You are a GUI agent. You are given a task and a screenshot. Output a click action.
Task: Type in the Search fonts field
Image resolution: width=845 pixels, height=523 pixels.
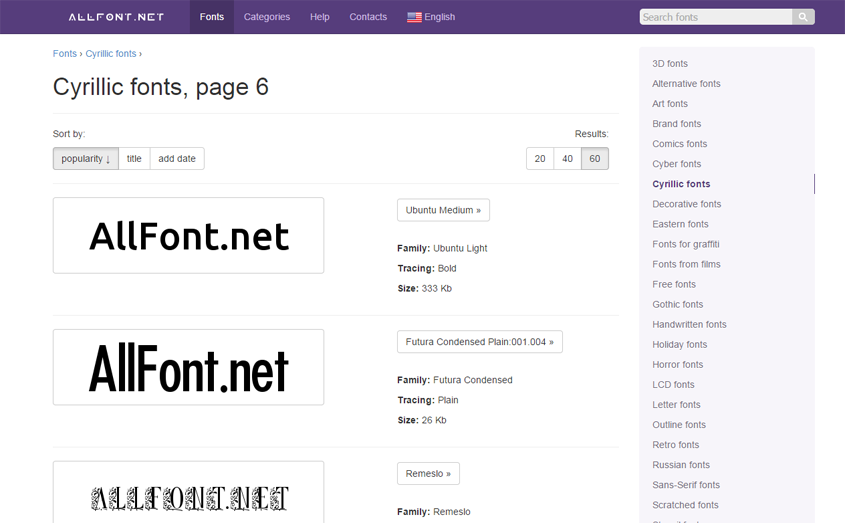click(x=715, y=17)
